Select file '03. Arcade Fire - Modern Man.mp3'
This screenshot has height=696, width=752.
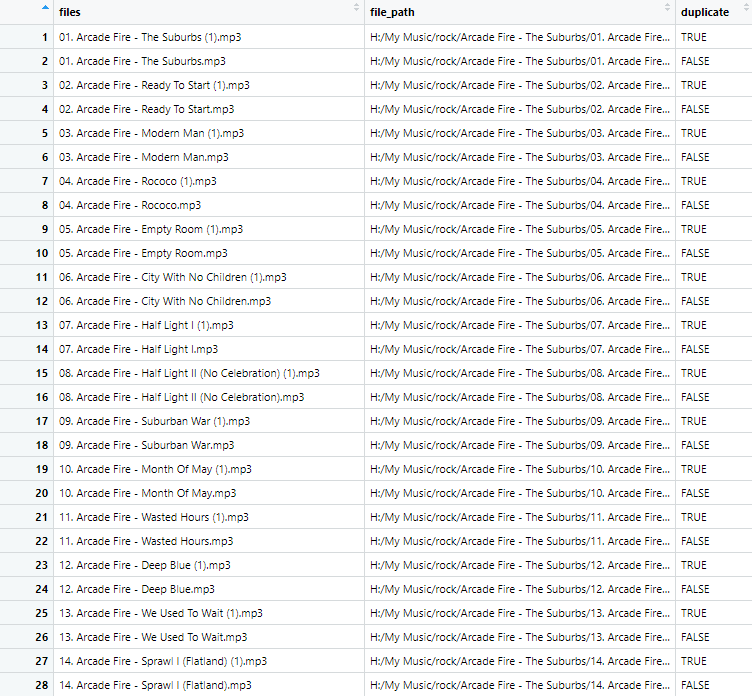pyautogui.click(x=143, y=157)
